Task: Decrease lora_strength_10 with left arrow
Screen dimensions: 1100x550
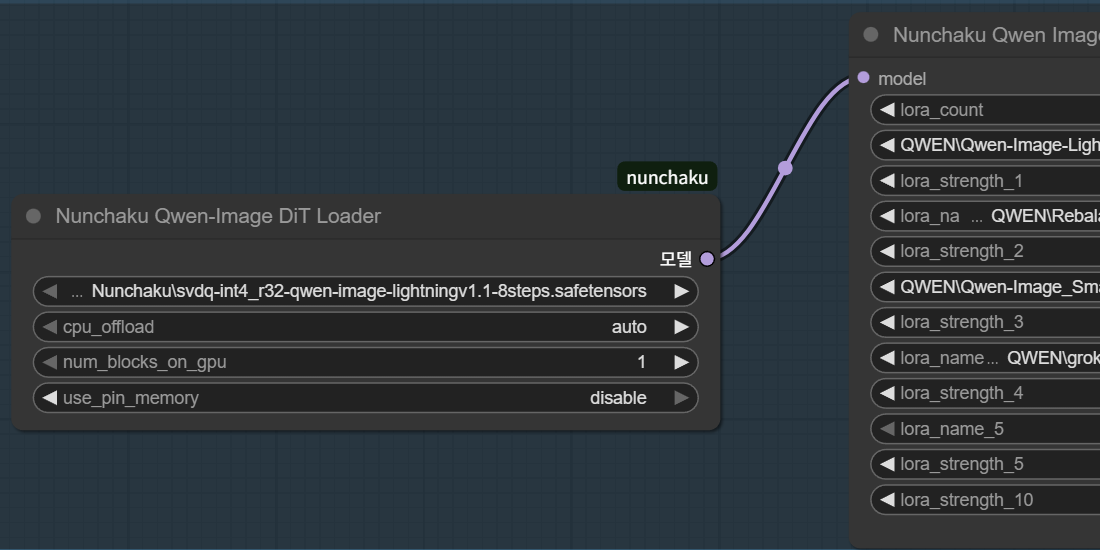Action: click(x=887, y=500)
